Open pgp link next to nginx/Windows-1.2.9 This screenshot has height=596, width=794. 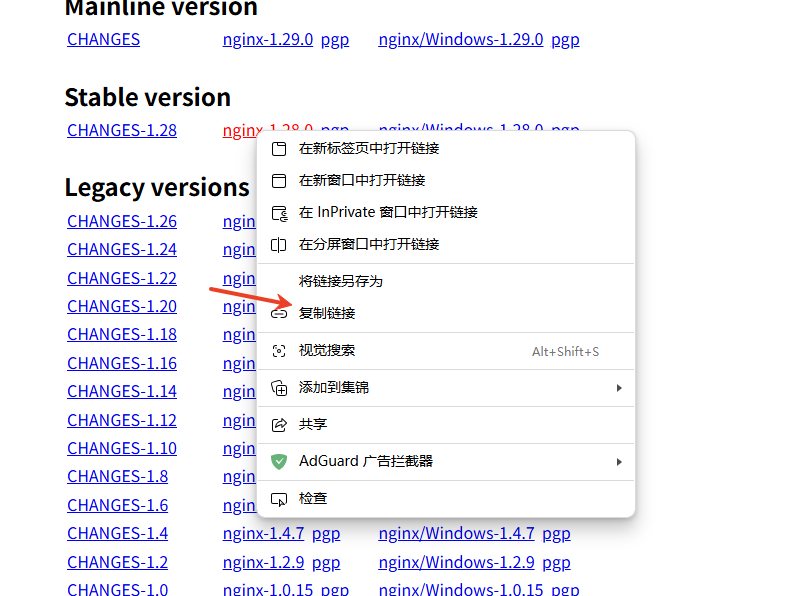pos(557,563)
